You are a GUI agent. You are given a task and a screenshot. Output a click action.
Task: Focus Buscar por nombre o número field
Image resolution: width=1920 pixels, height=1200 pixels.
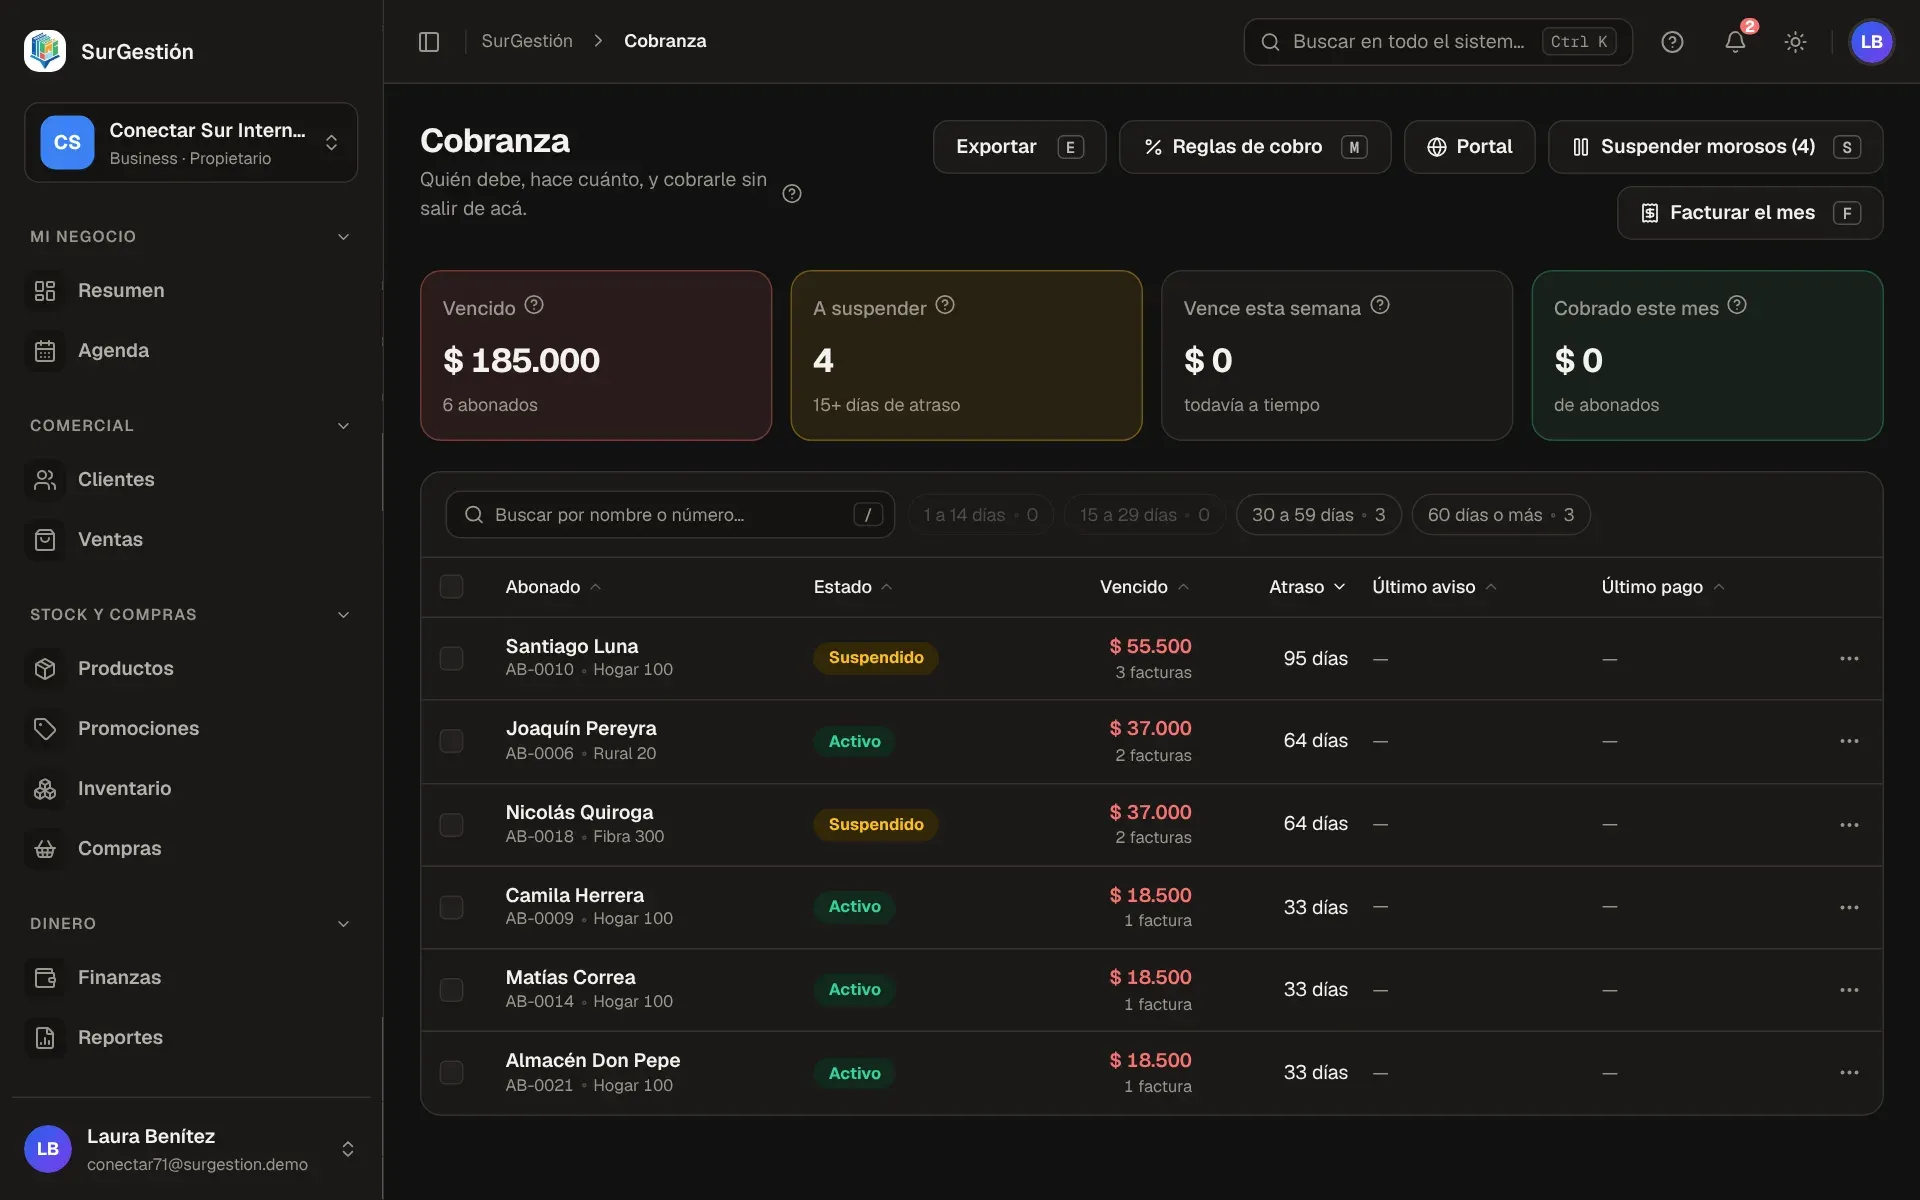(x=670, y=515)
